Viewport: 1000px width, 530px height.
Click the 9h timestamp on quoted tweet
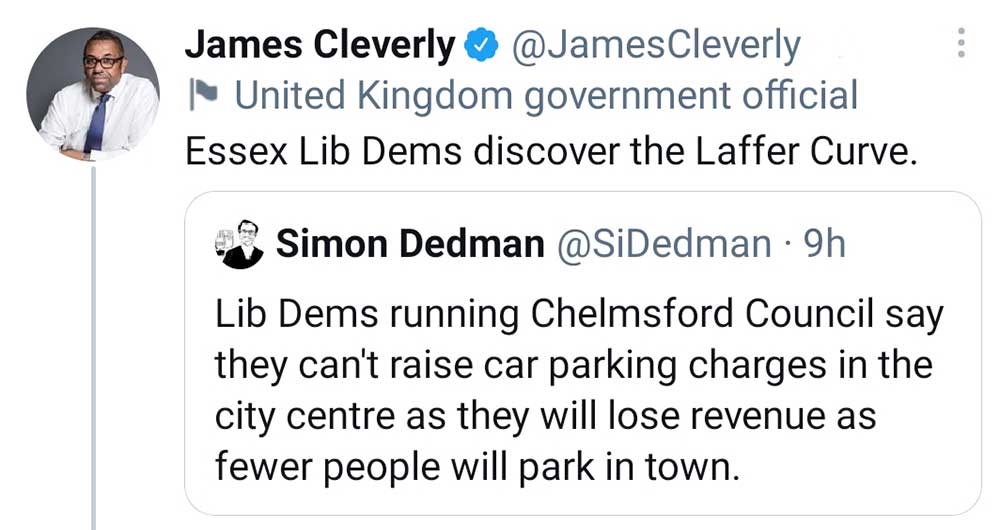[x=825, y=244]
